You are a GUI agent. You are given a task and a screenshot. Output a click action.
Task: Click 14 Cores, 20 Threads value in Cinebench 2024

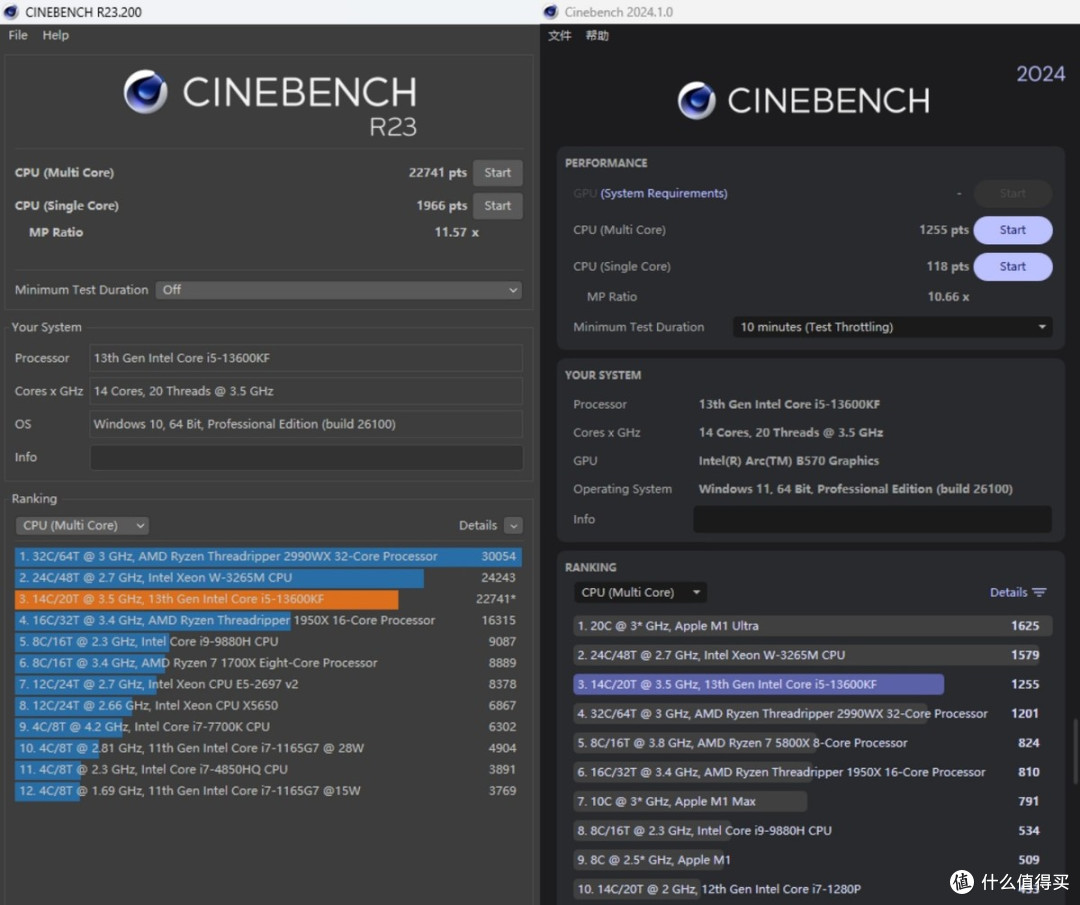(791, 433)
